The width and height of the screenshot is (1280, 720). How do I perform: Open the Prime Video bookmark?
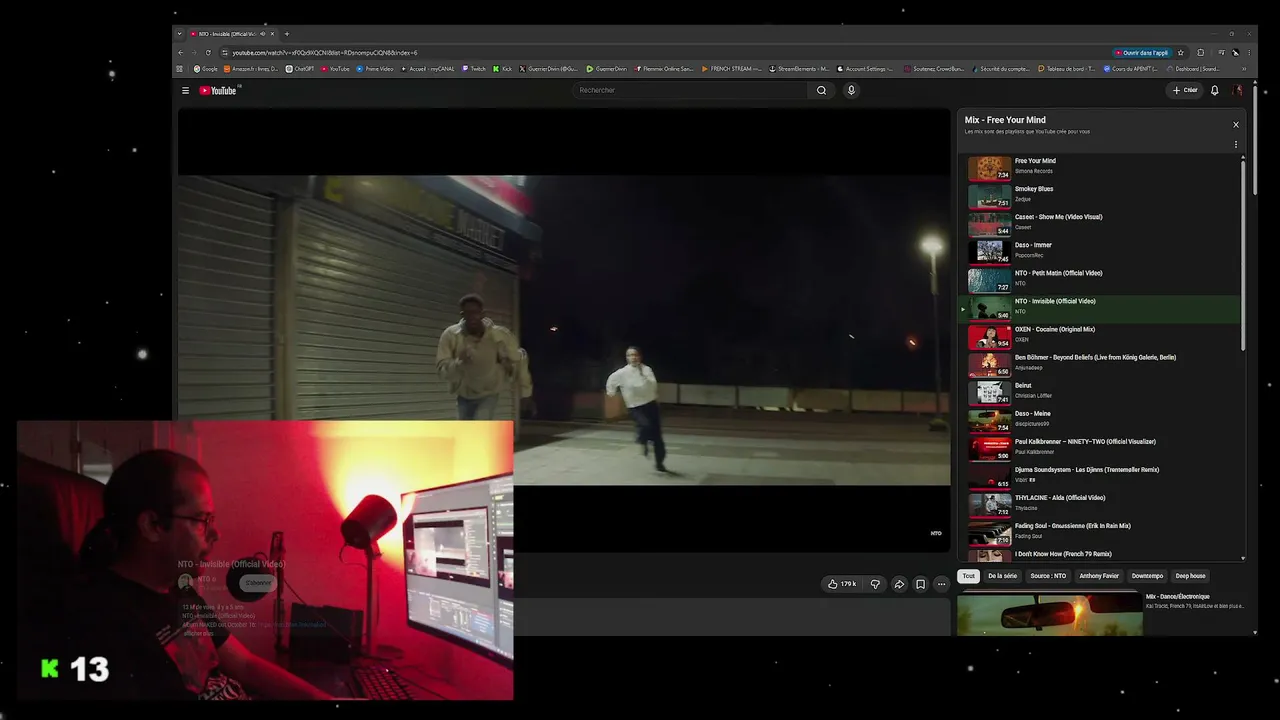[x=376, y=69]
